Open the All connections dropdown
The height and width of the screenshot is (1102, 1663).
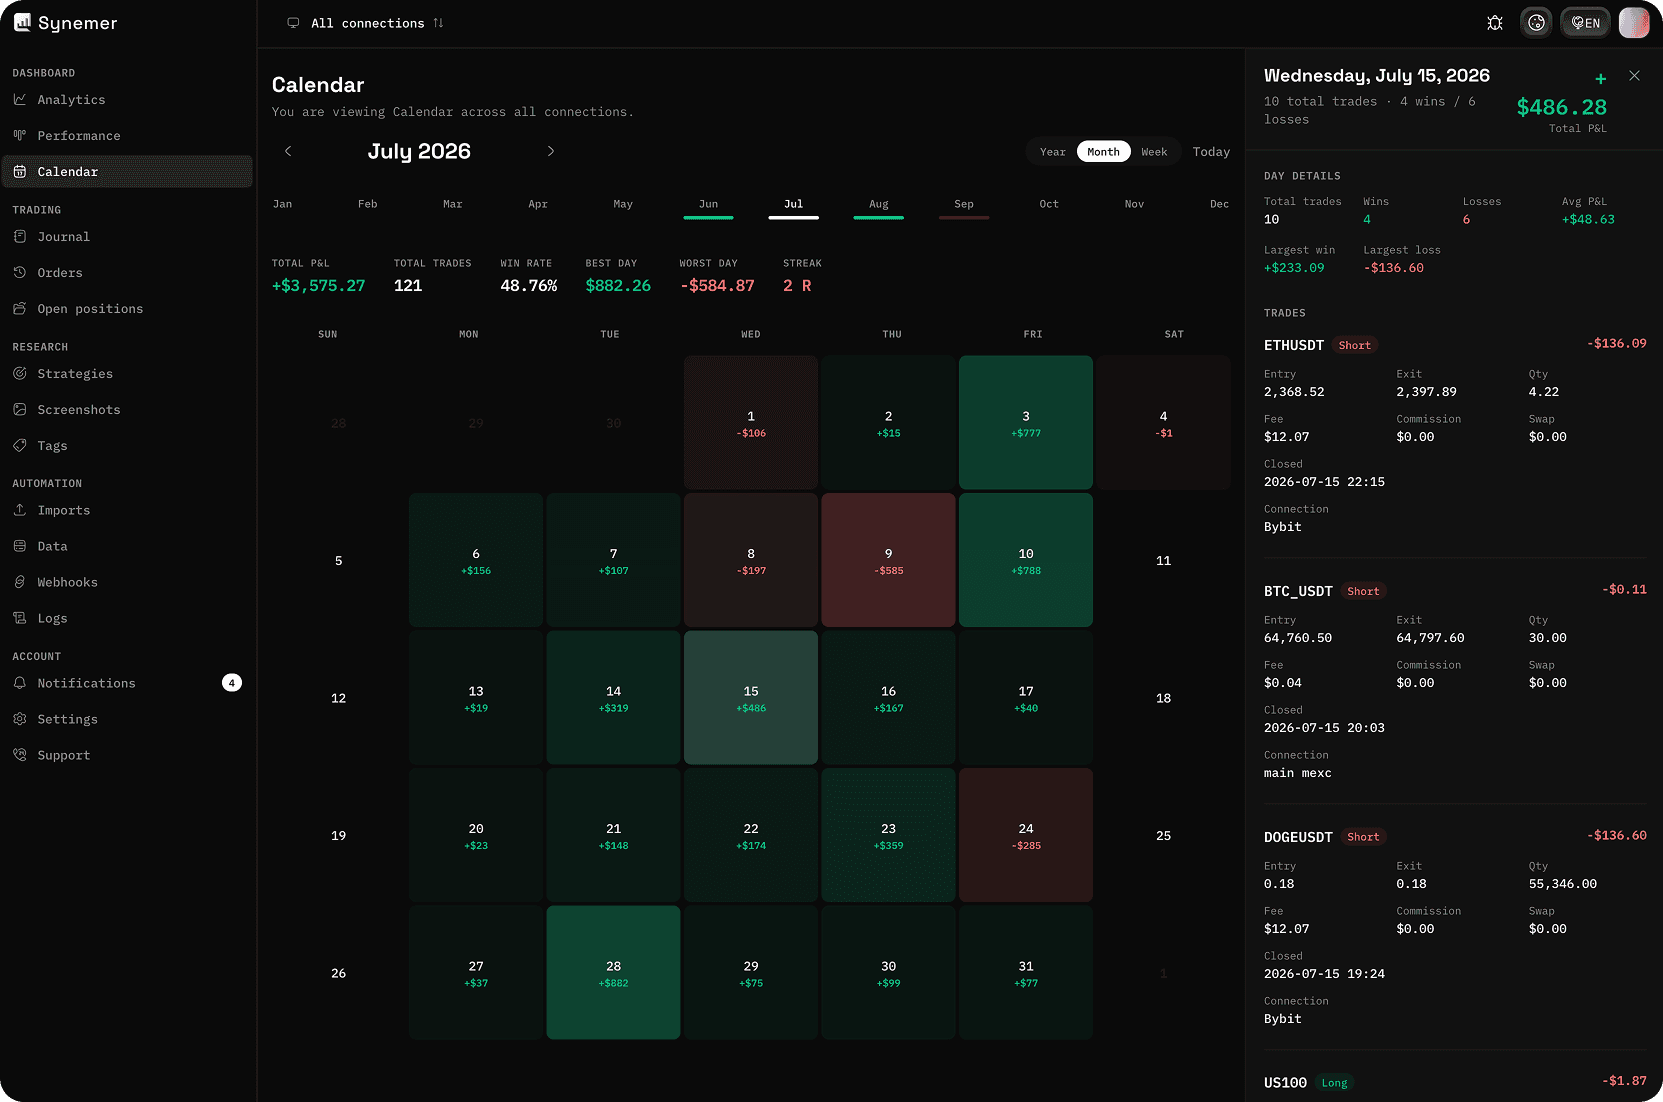(366, 23)
